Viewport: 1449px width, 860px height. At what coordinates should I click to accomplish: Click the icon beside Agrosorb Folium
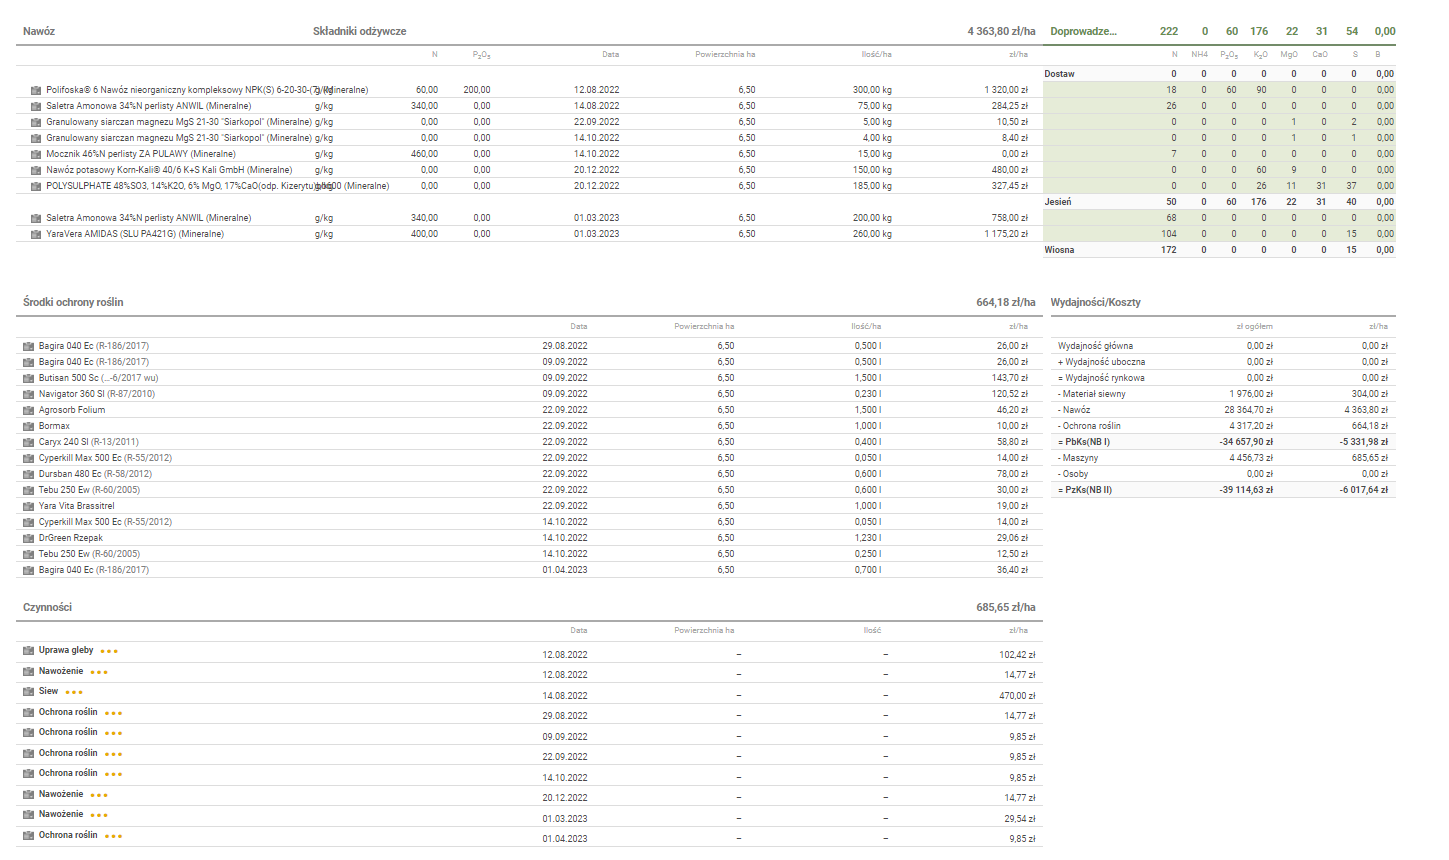[x=28, y=410]
